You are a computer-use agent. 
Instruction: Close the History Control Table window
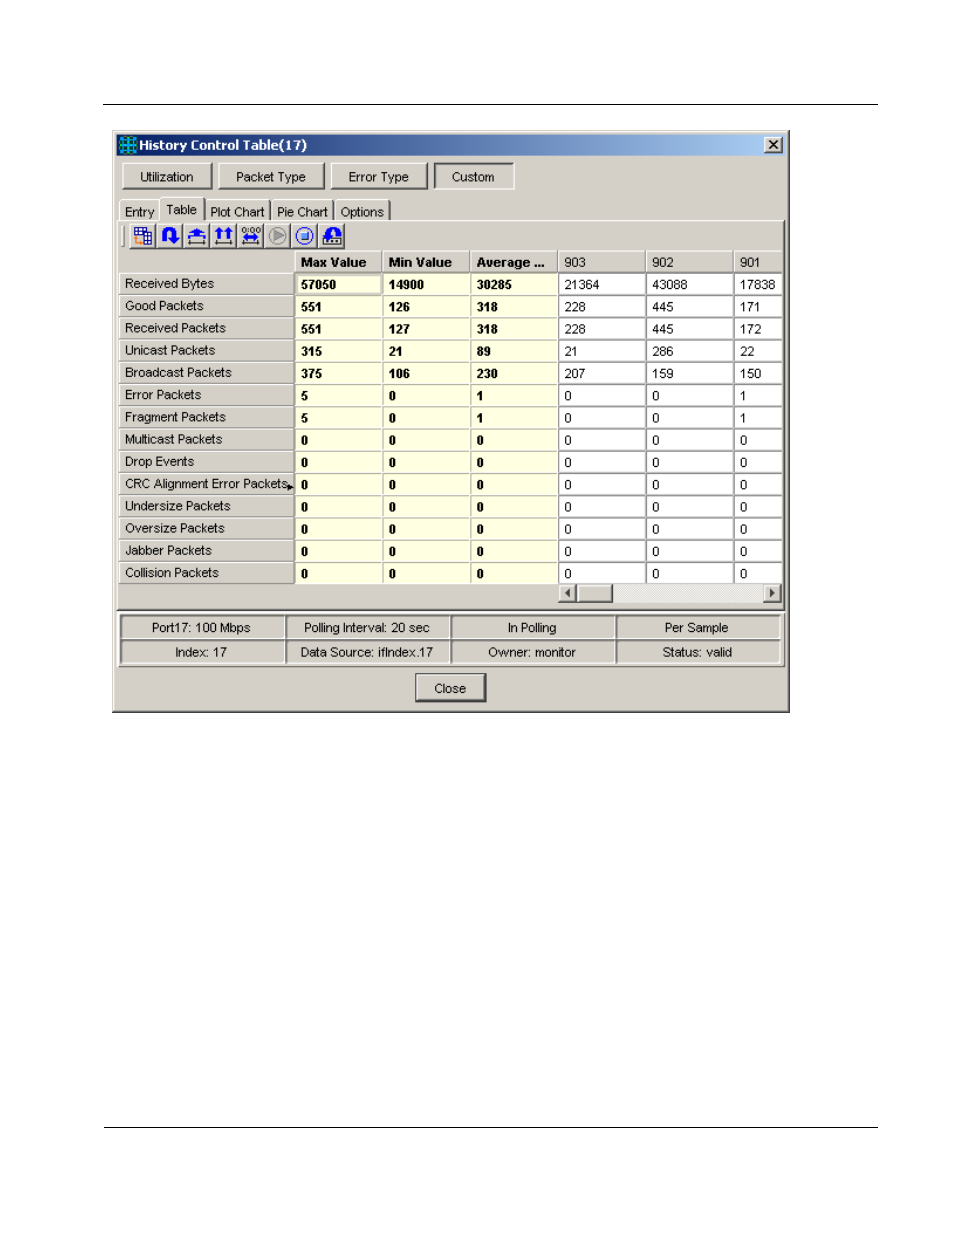(773, 145)
